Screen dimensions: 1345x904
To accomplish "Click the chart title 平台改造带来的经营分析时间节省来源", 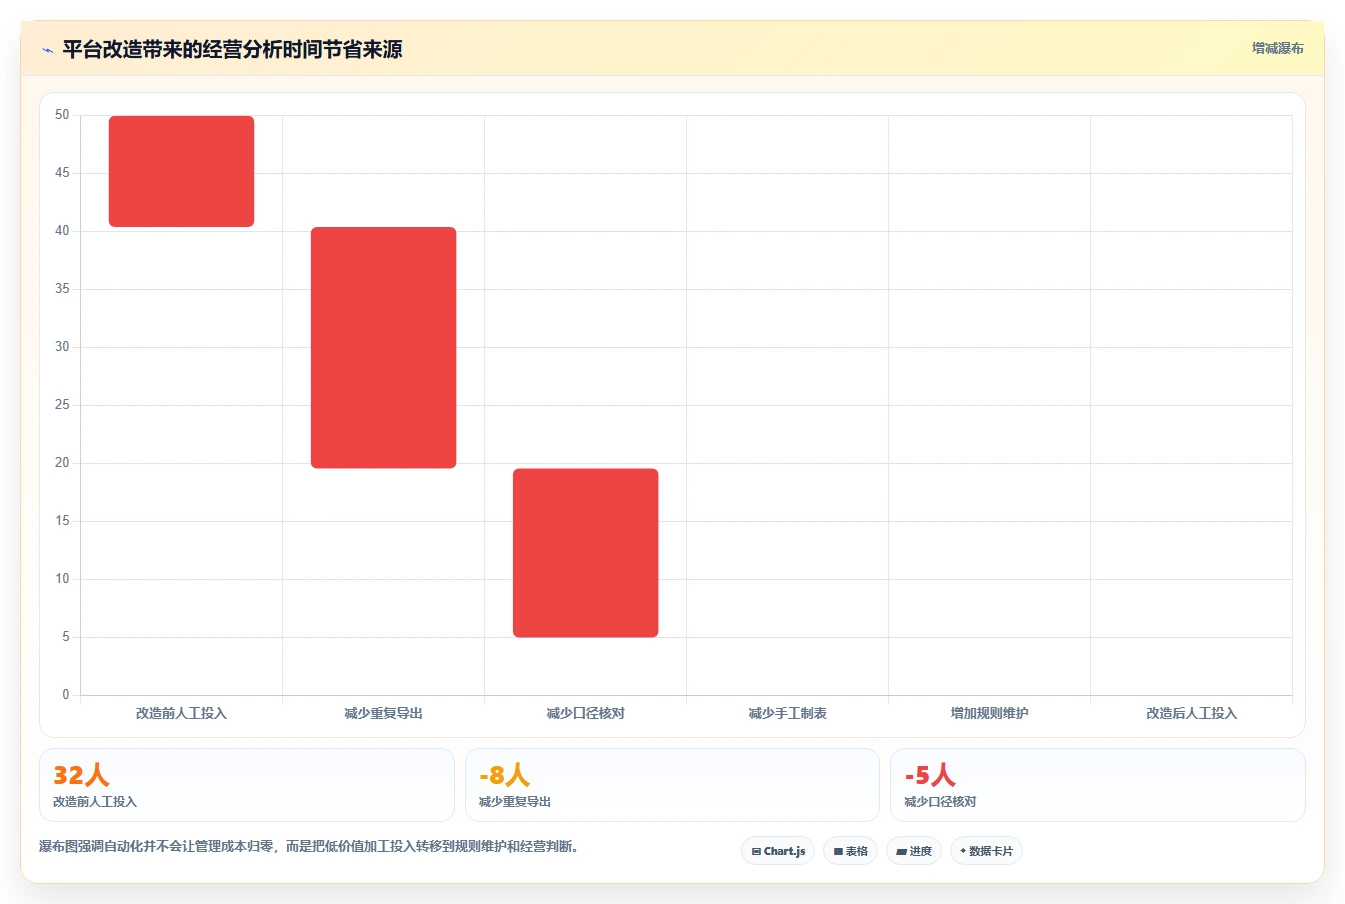I will (232, 49).
